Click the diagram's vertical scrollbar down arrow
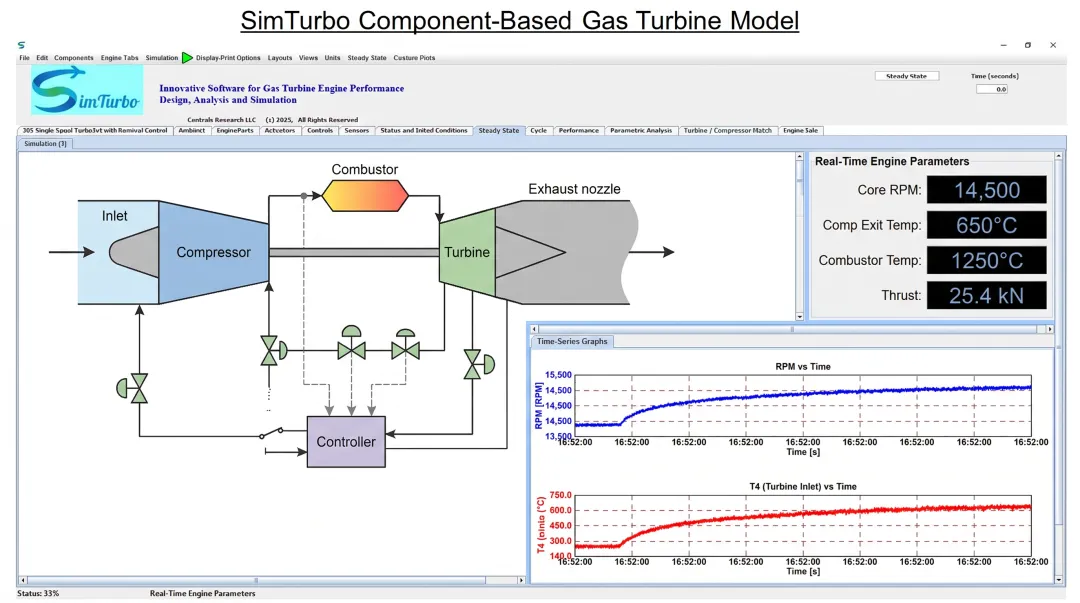This screenshot has height=603, width=1080. click(799, 316)
